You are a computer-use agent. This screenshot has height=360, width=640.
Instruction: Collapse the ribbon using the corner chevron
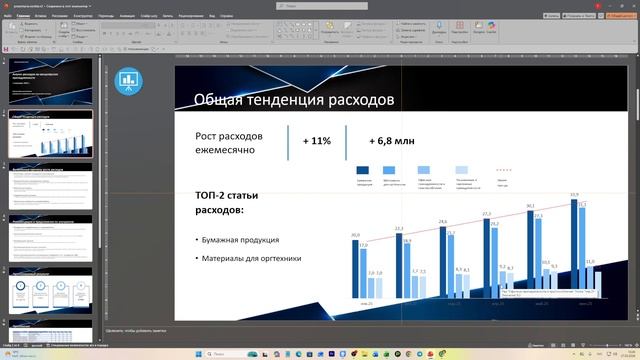point(634,41)
